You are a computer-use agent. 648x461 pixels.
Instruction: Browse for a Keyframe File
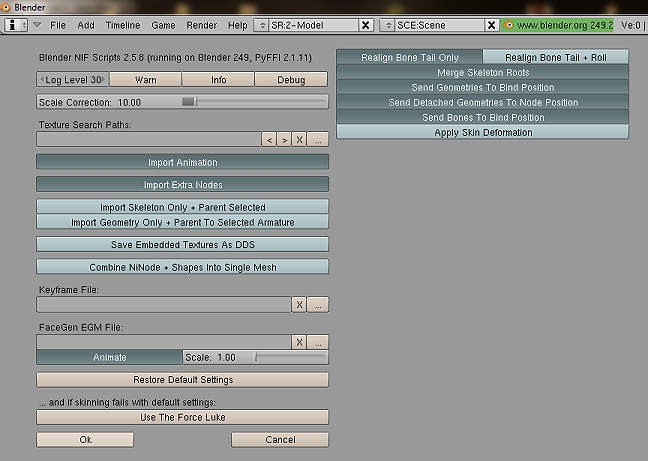coord(318,305)
